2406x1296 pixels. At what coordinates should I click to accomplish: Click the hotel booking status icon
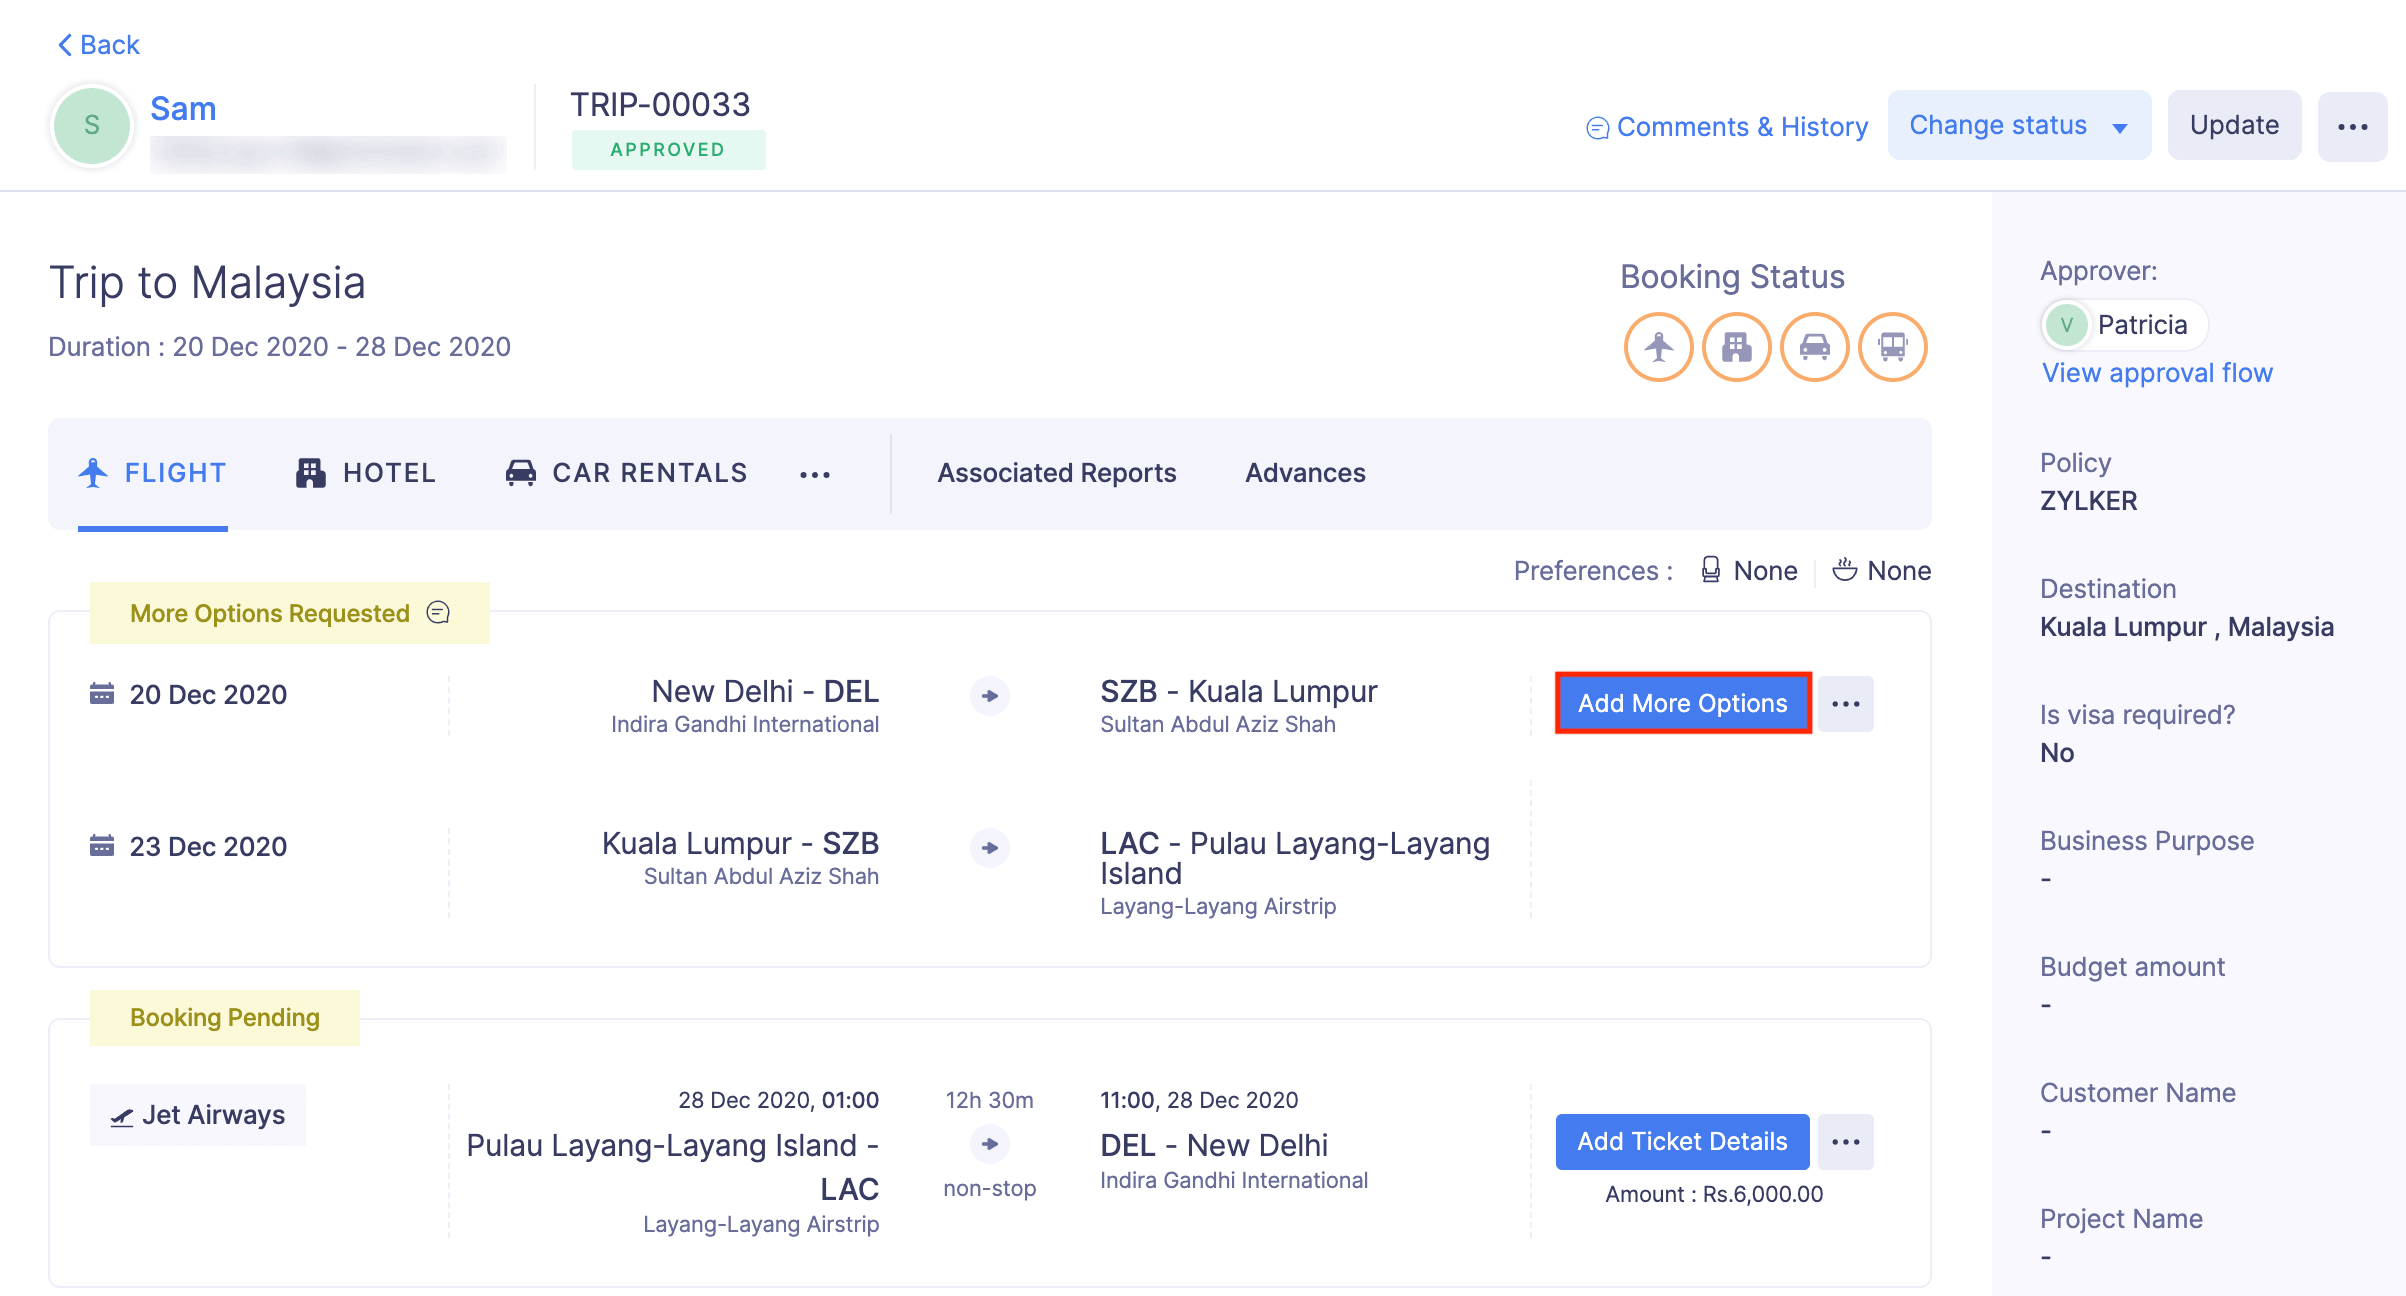[1736, 347]
